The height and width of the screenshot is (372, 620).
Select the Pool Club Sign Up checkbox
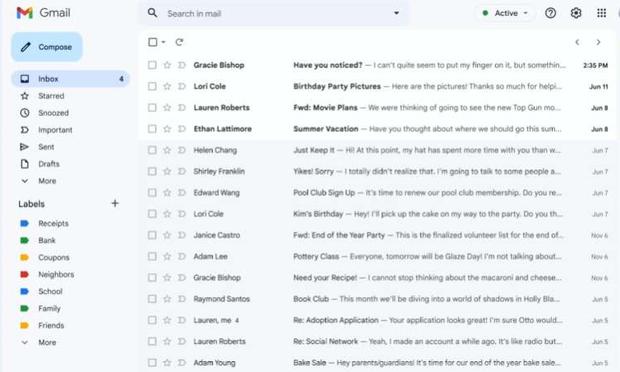pos(152,193)
